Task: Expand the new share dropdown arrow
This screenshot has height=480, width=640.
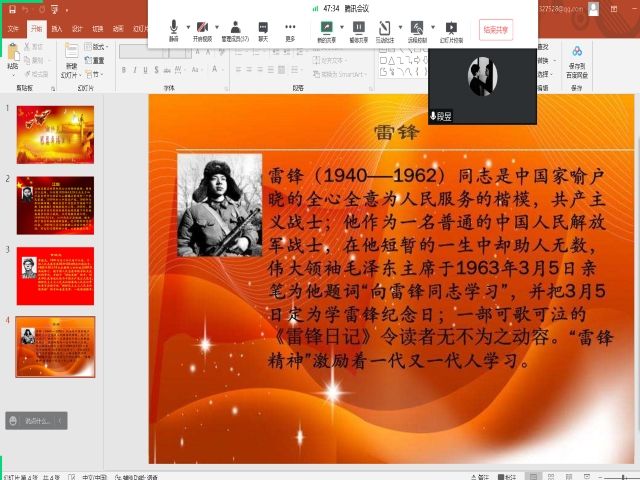Action: [342, 27]
